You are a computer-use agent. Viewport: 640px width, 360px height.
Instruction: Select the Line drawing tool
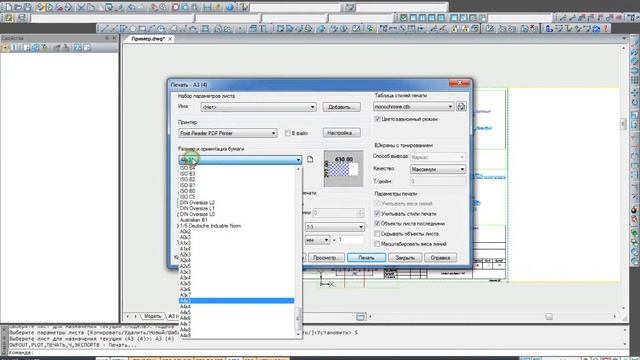pos(104,29)
